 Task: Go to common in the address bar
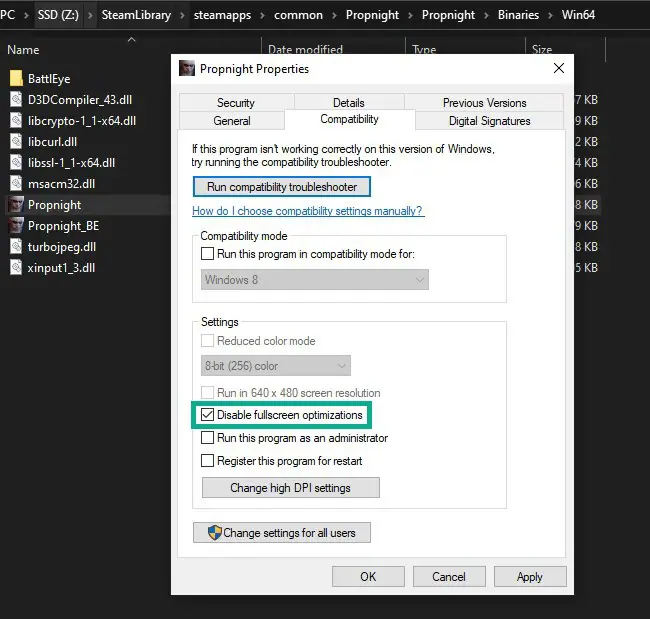(298, 15)
